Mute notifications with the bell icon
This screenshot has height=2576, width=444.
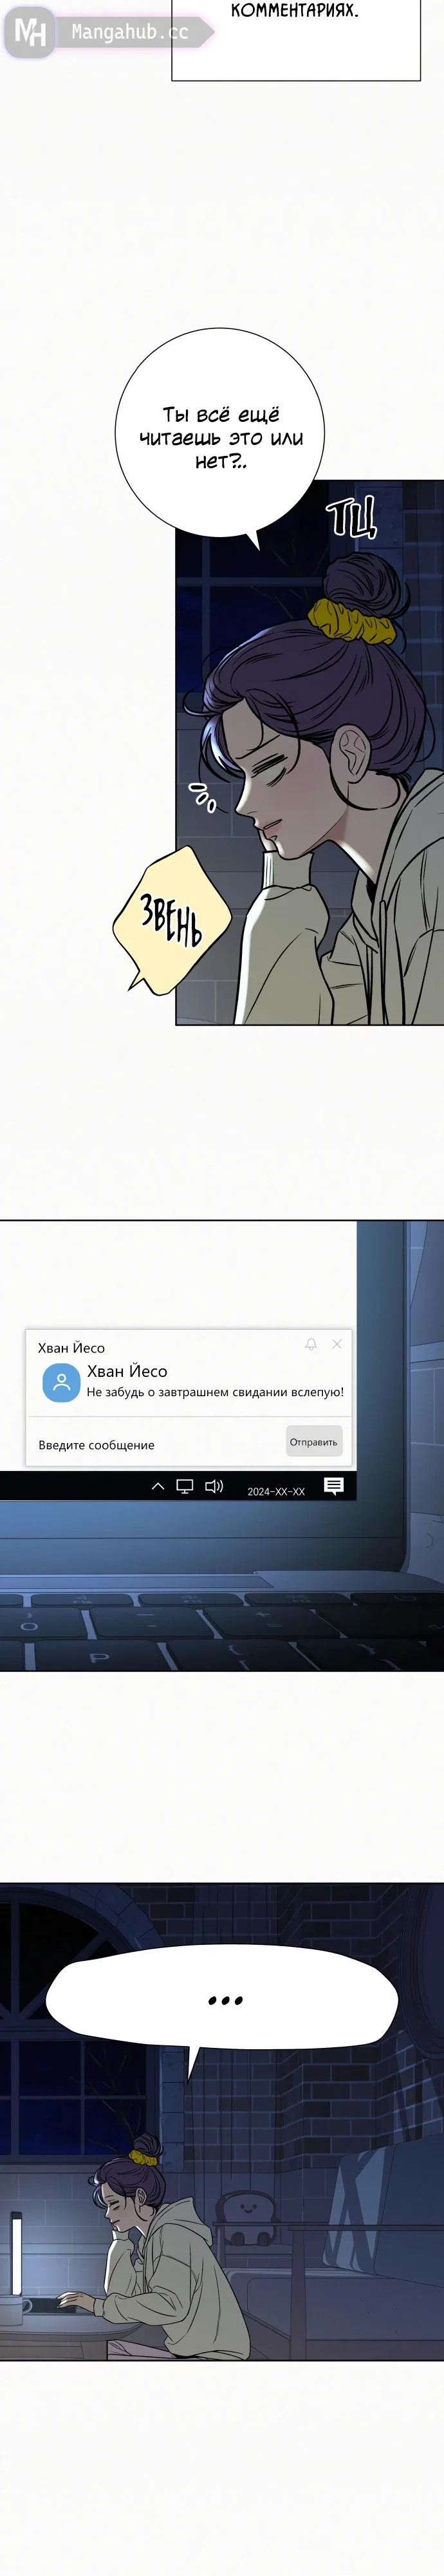click(311, 1344)
